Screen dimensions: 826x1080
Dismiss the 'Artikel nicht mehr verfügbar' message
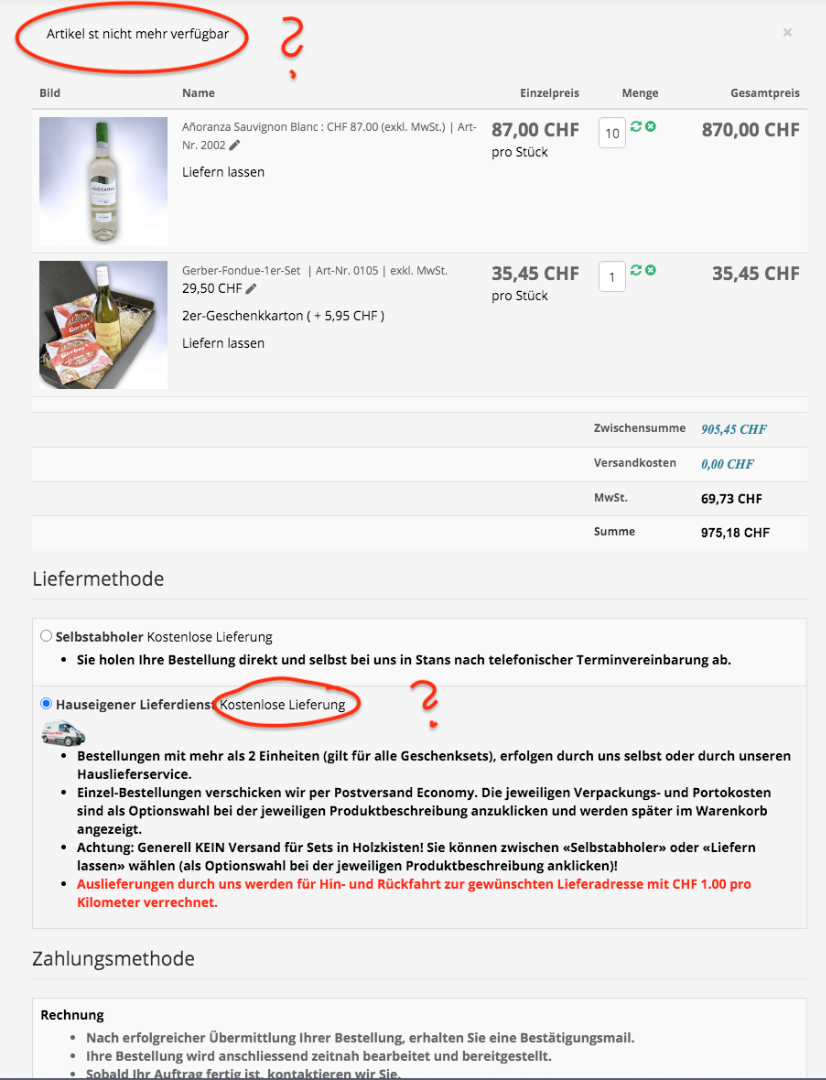pos(787,32)
